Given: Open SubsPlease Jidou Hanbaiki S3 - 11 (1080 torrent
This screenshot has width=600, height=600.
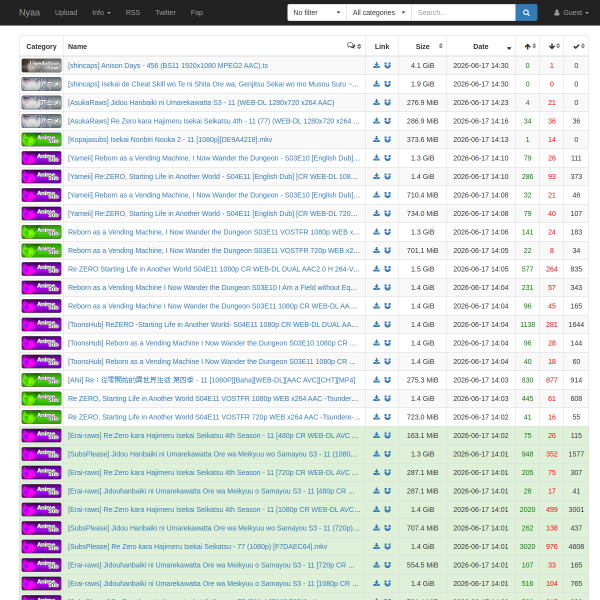Looking at the screenshot, I should coord(212,454).
